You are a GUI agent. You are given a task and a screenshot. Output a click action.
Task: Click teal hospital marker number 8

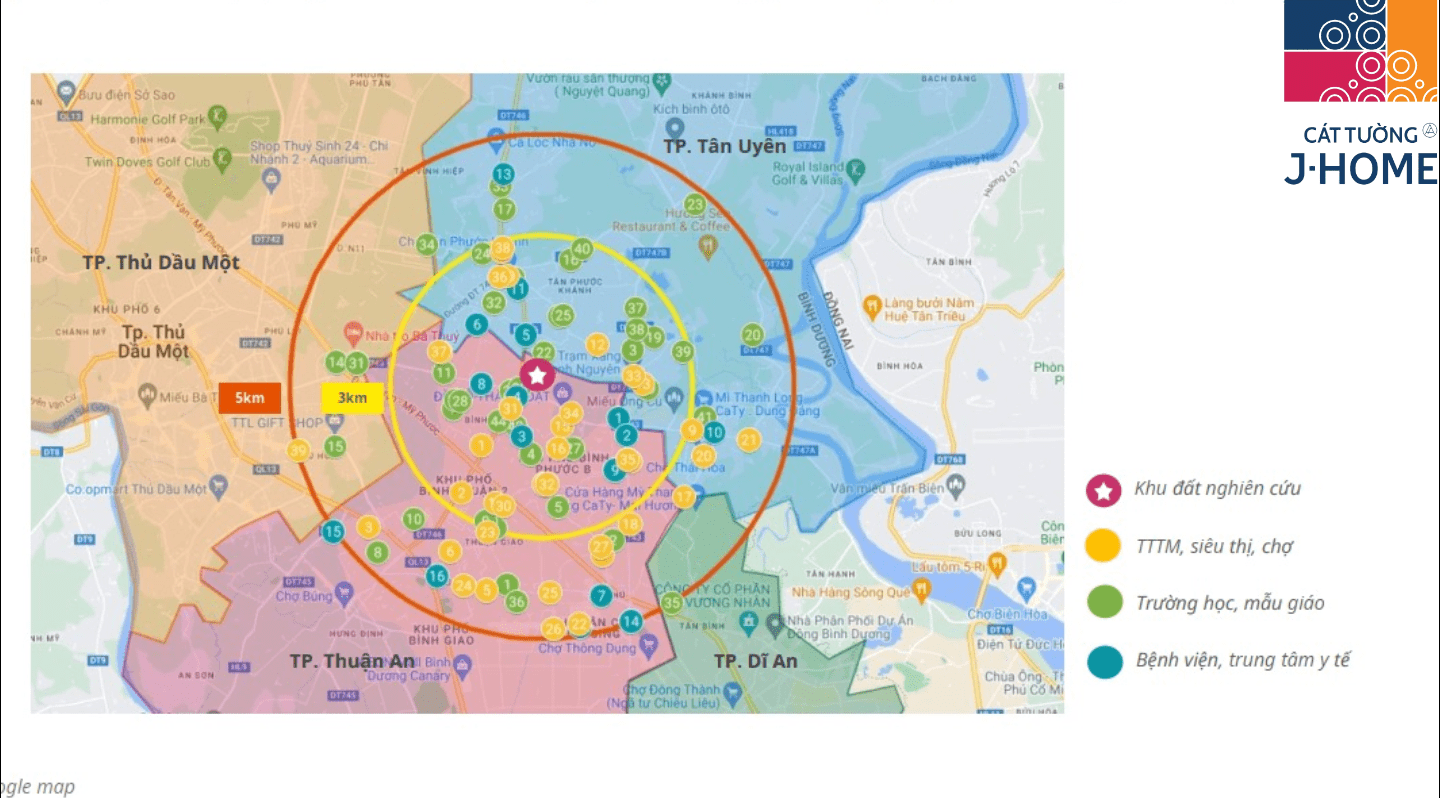tap(481, 383)
